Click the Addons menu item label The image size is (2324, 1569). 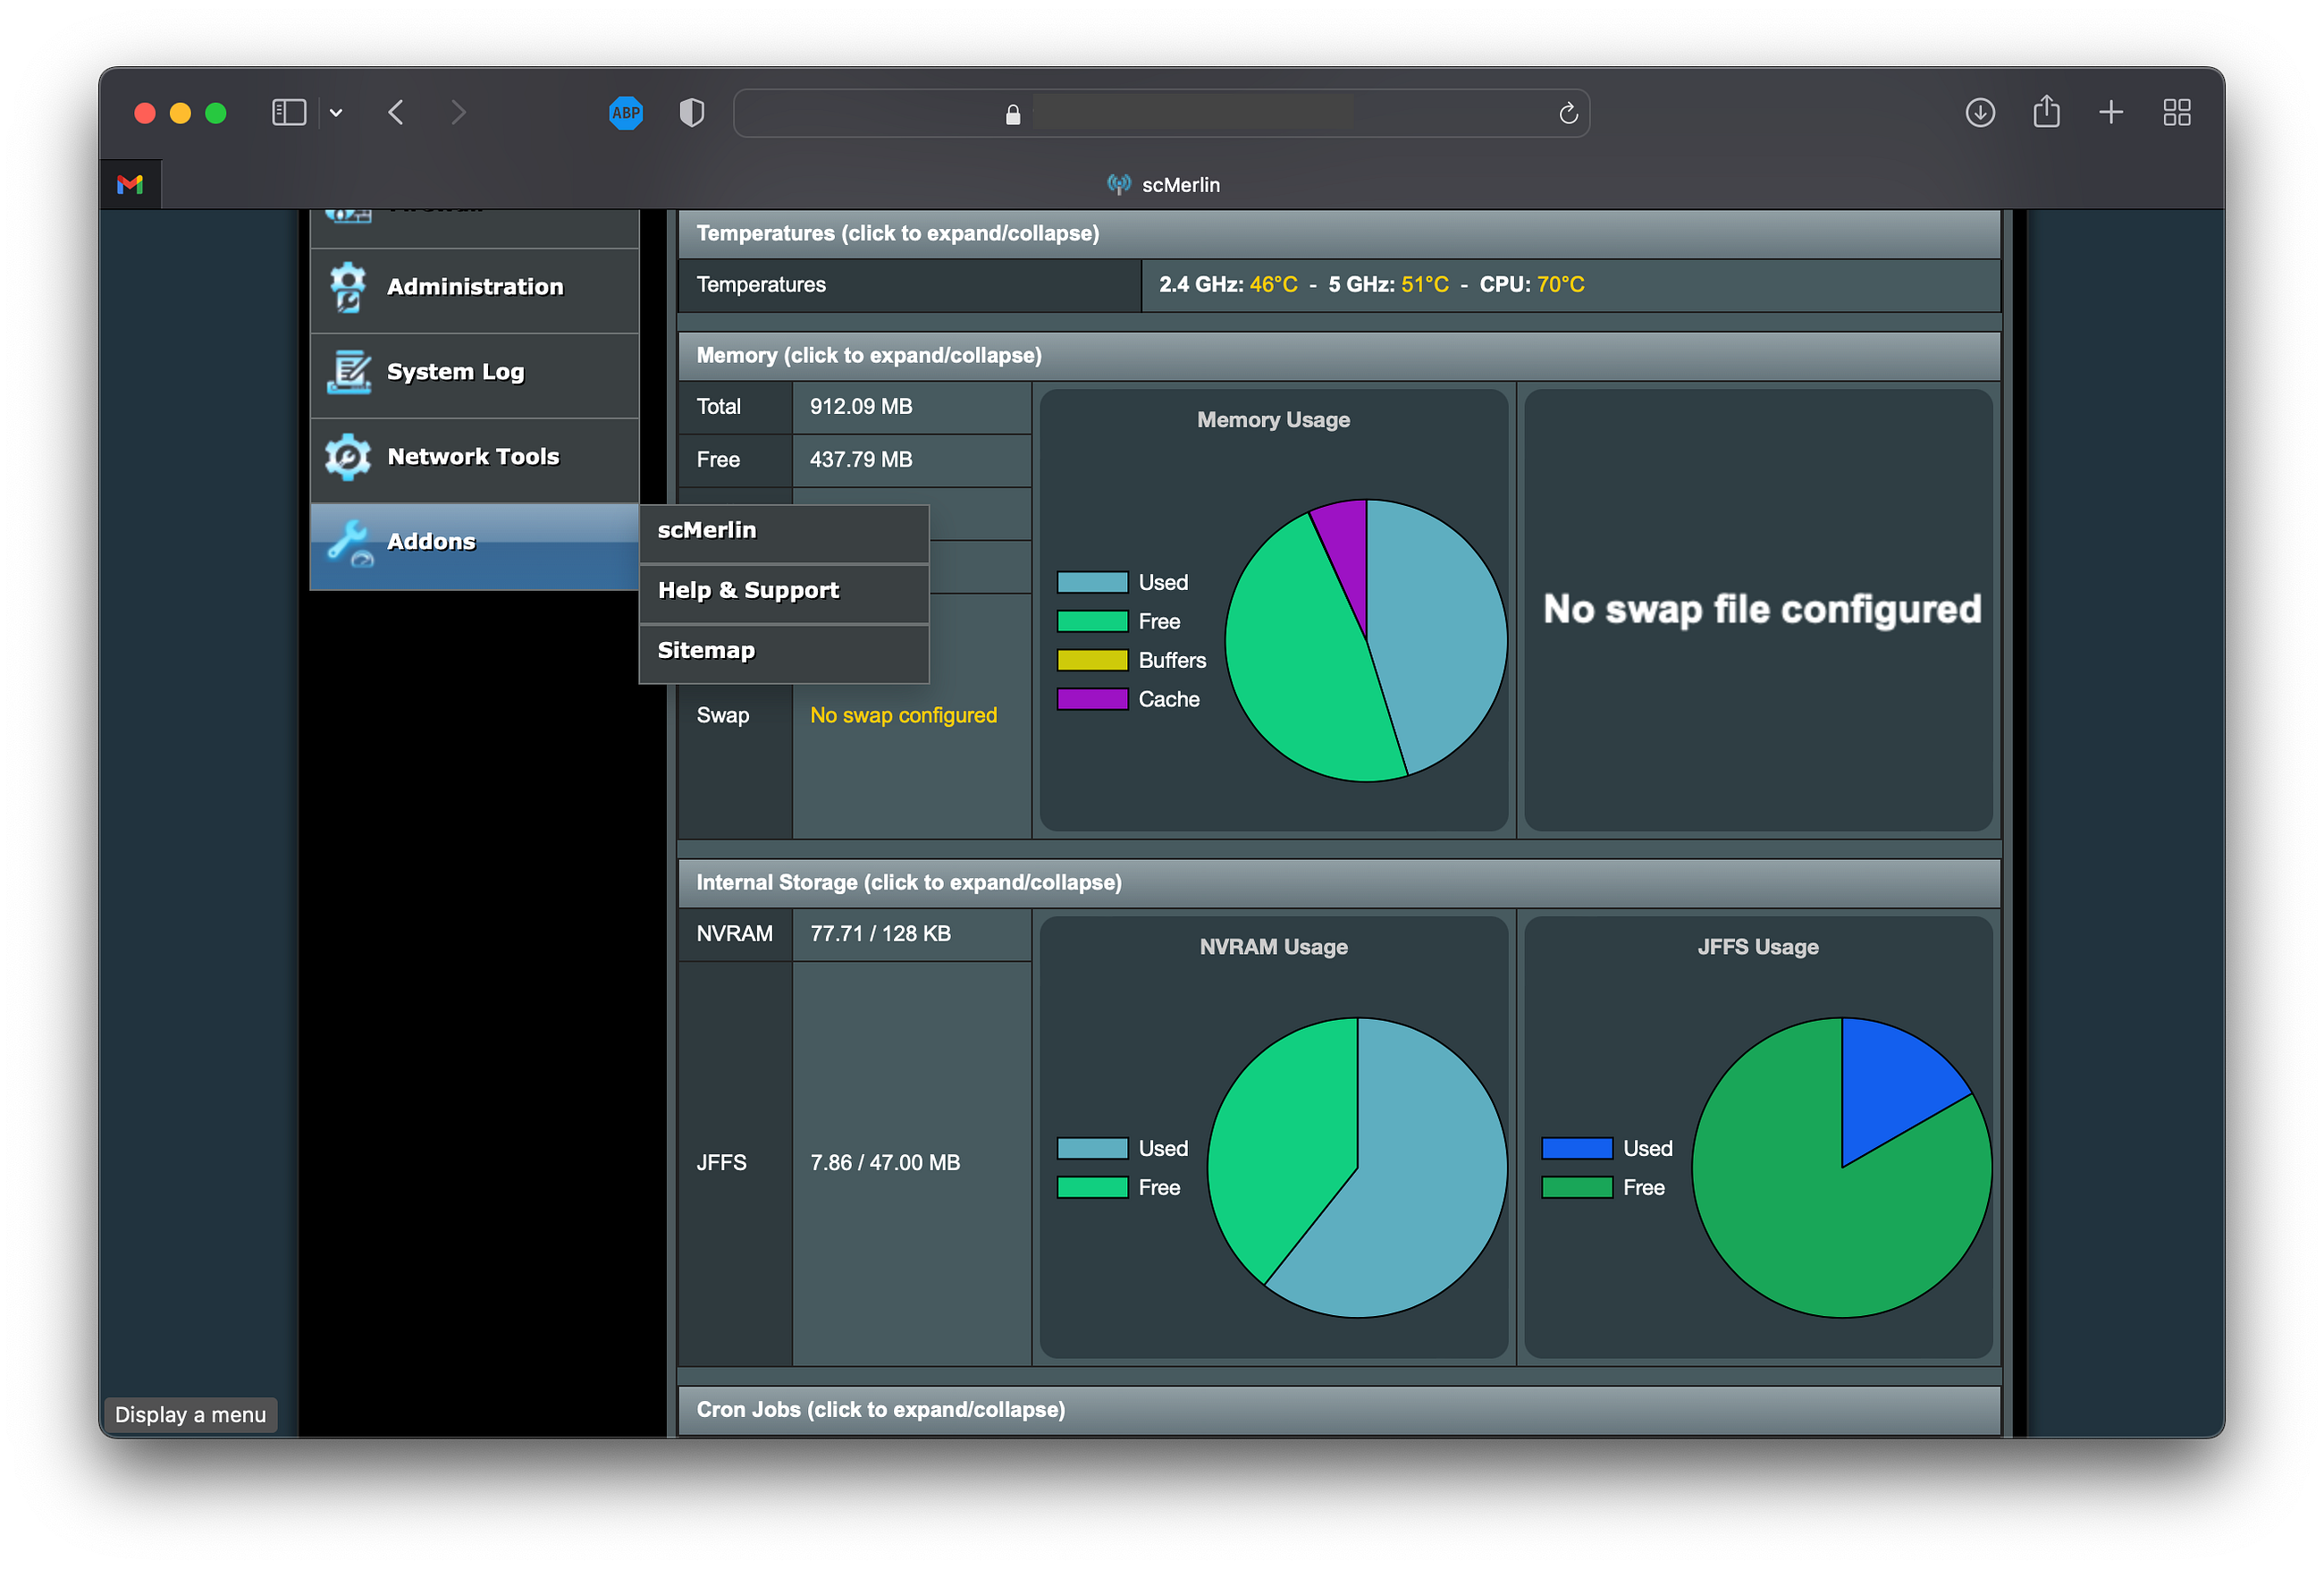pyautogui.click(x=431, y=542)
